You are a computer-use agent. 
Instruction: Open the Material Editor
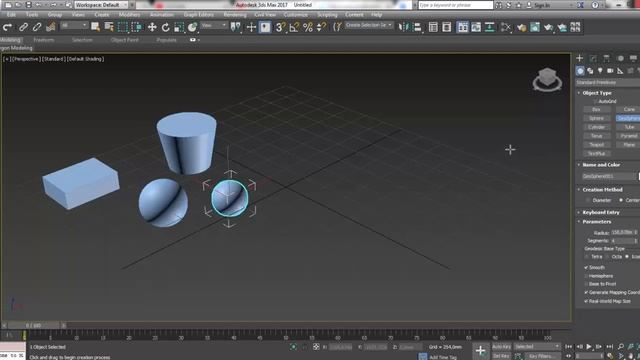pos(505,27)
